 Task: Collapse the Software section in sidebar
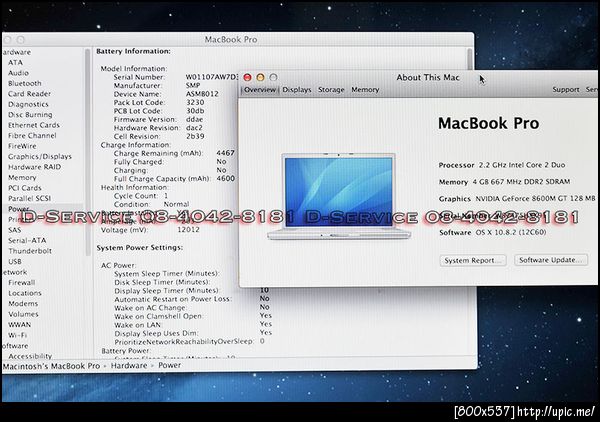click(x=15, y=346)
